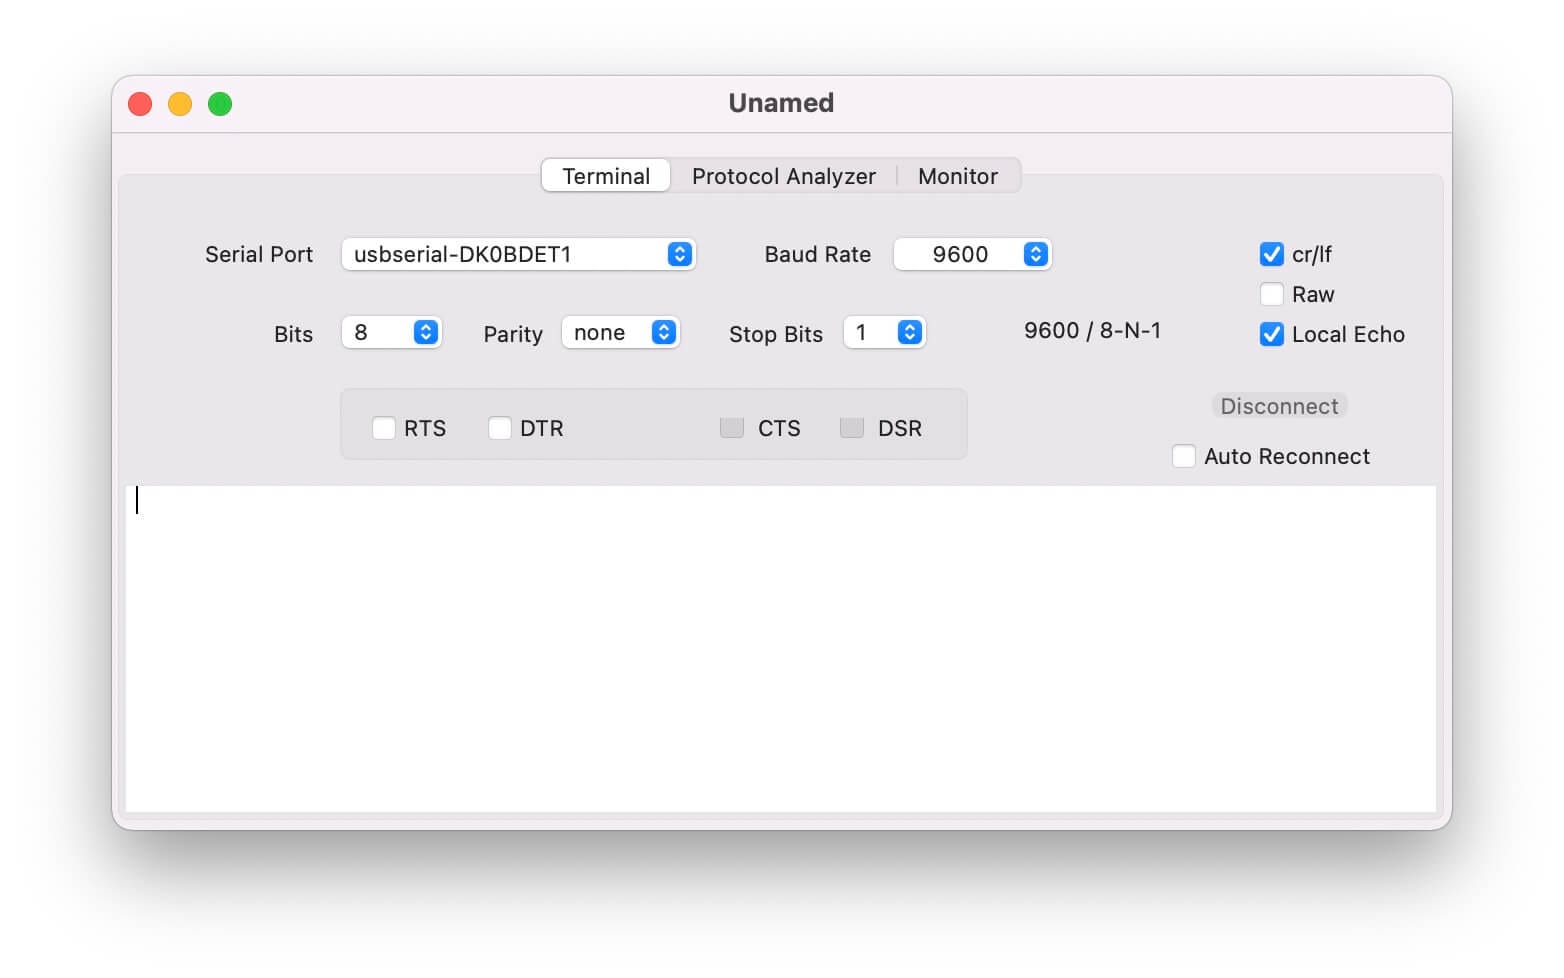The width and height of the screenshot is (1564, 978).
Task: Enable the Raw checkbox
Action: pos(1271,294)
